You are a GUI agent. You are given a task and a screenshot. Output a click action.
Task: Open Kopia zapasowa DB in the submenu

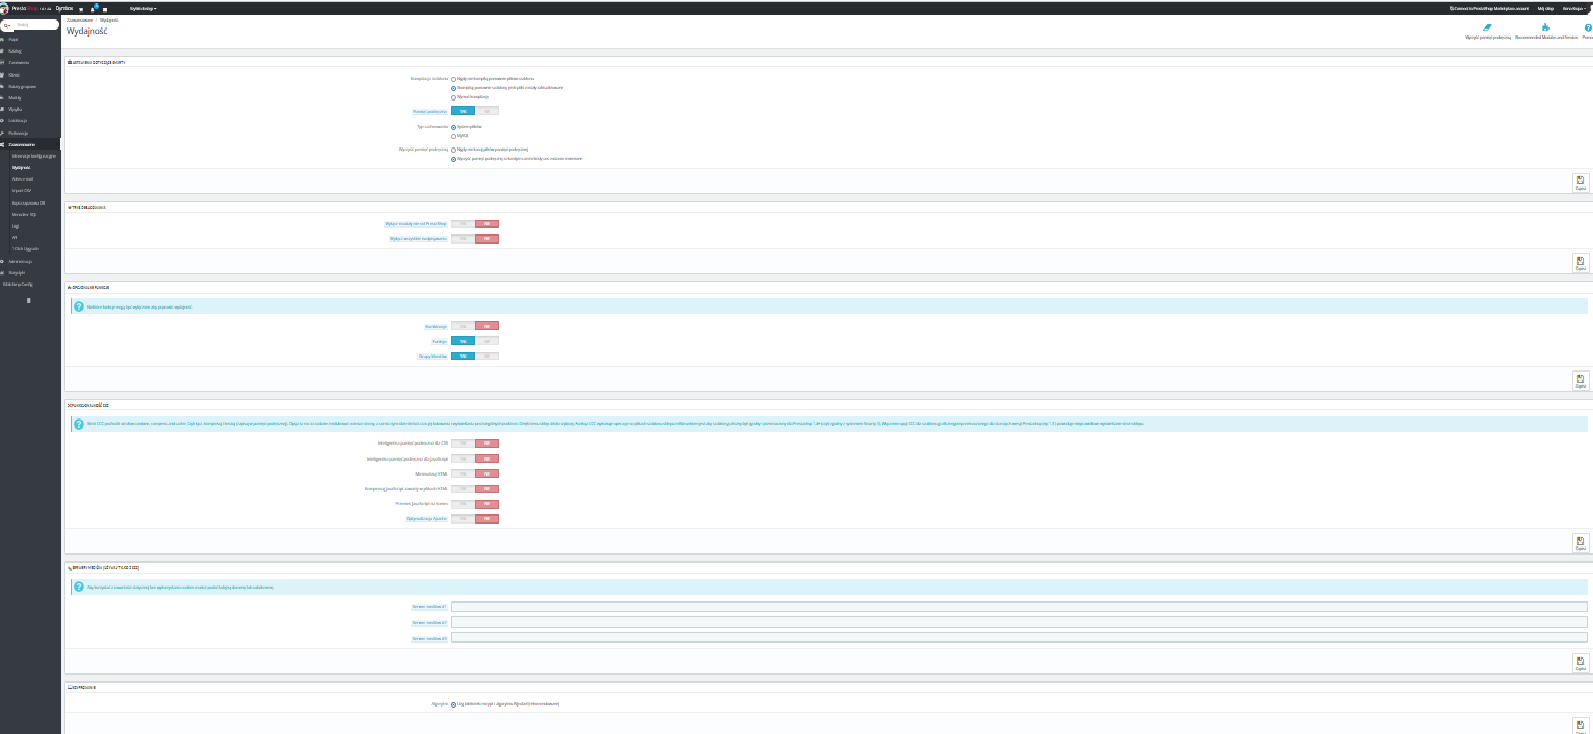(x=28, y=203)
